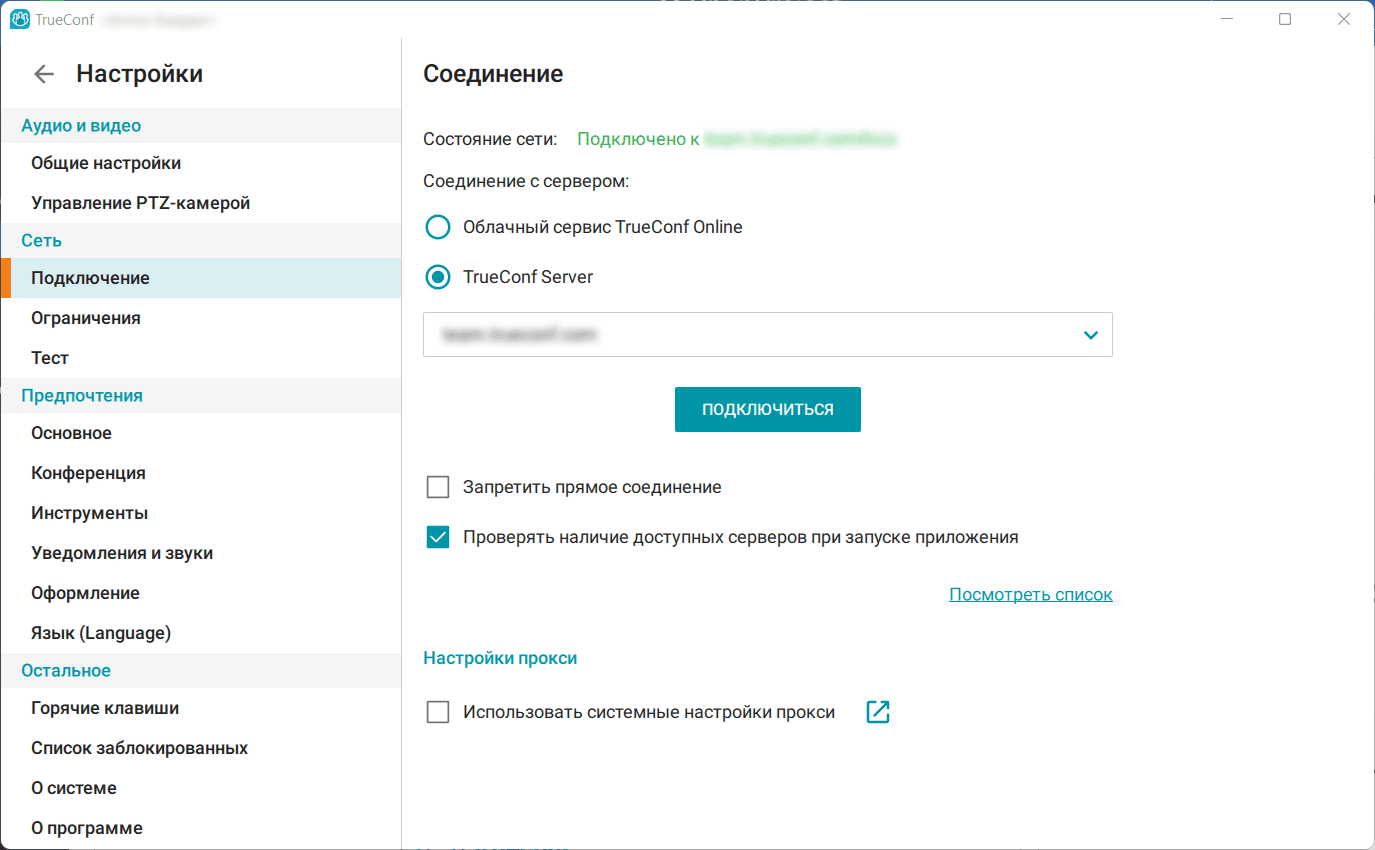Open the Посмотреть список link
The width and height of the screenshot is (1375, 850).
[x=1031, y=594]
